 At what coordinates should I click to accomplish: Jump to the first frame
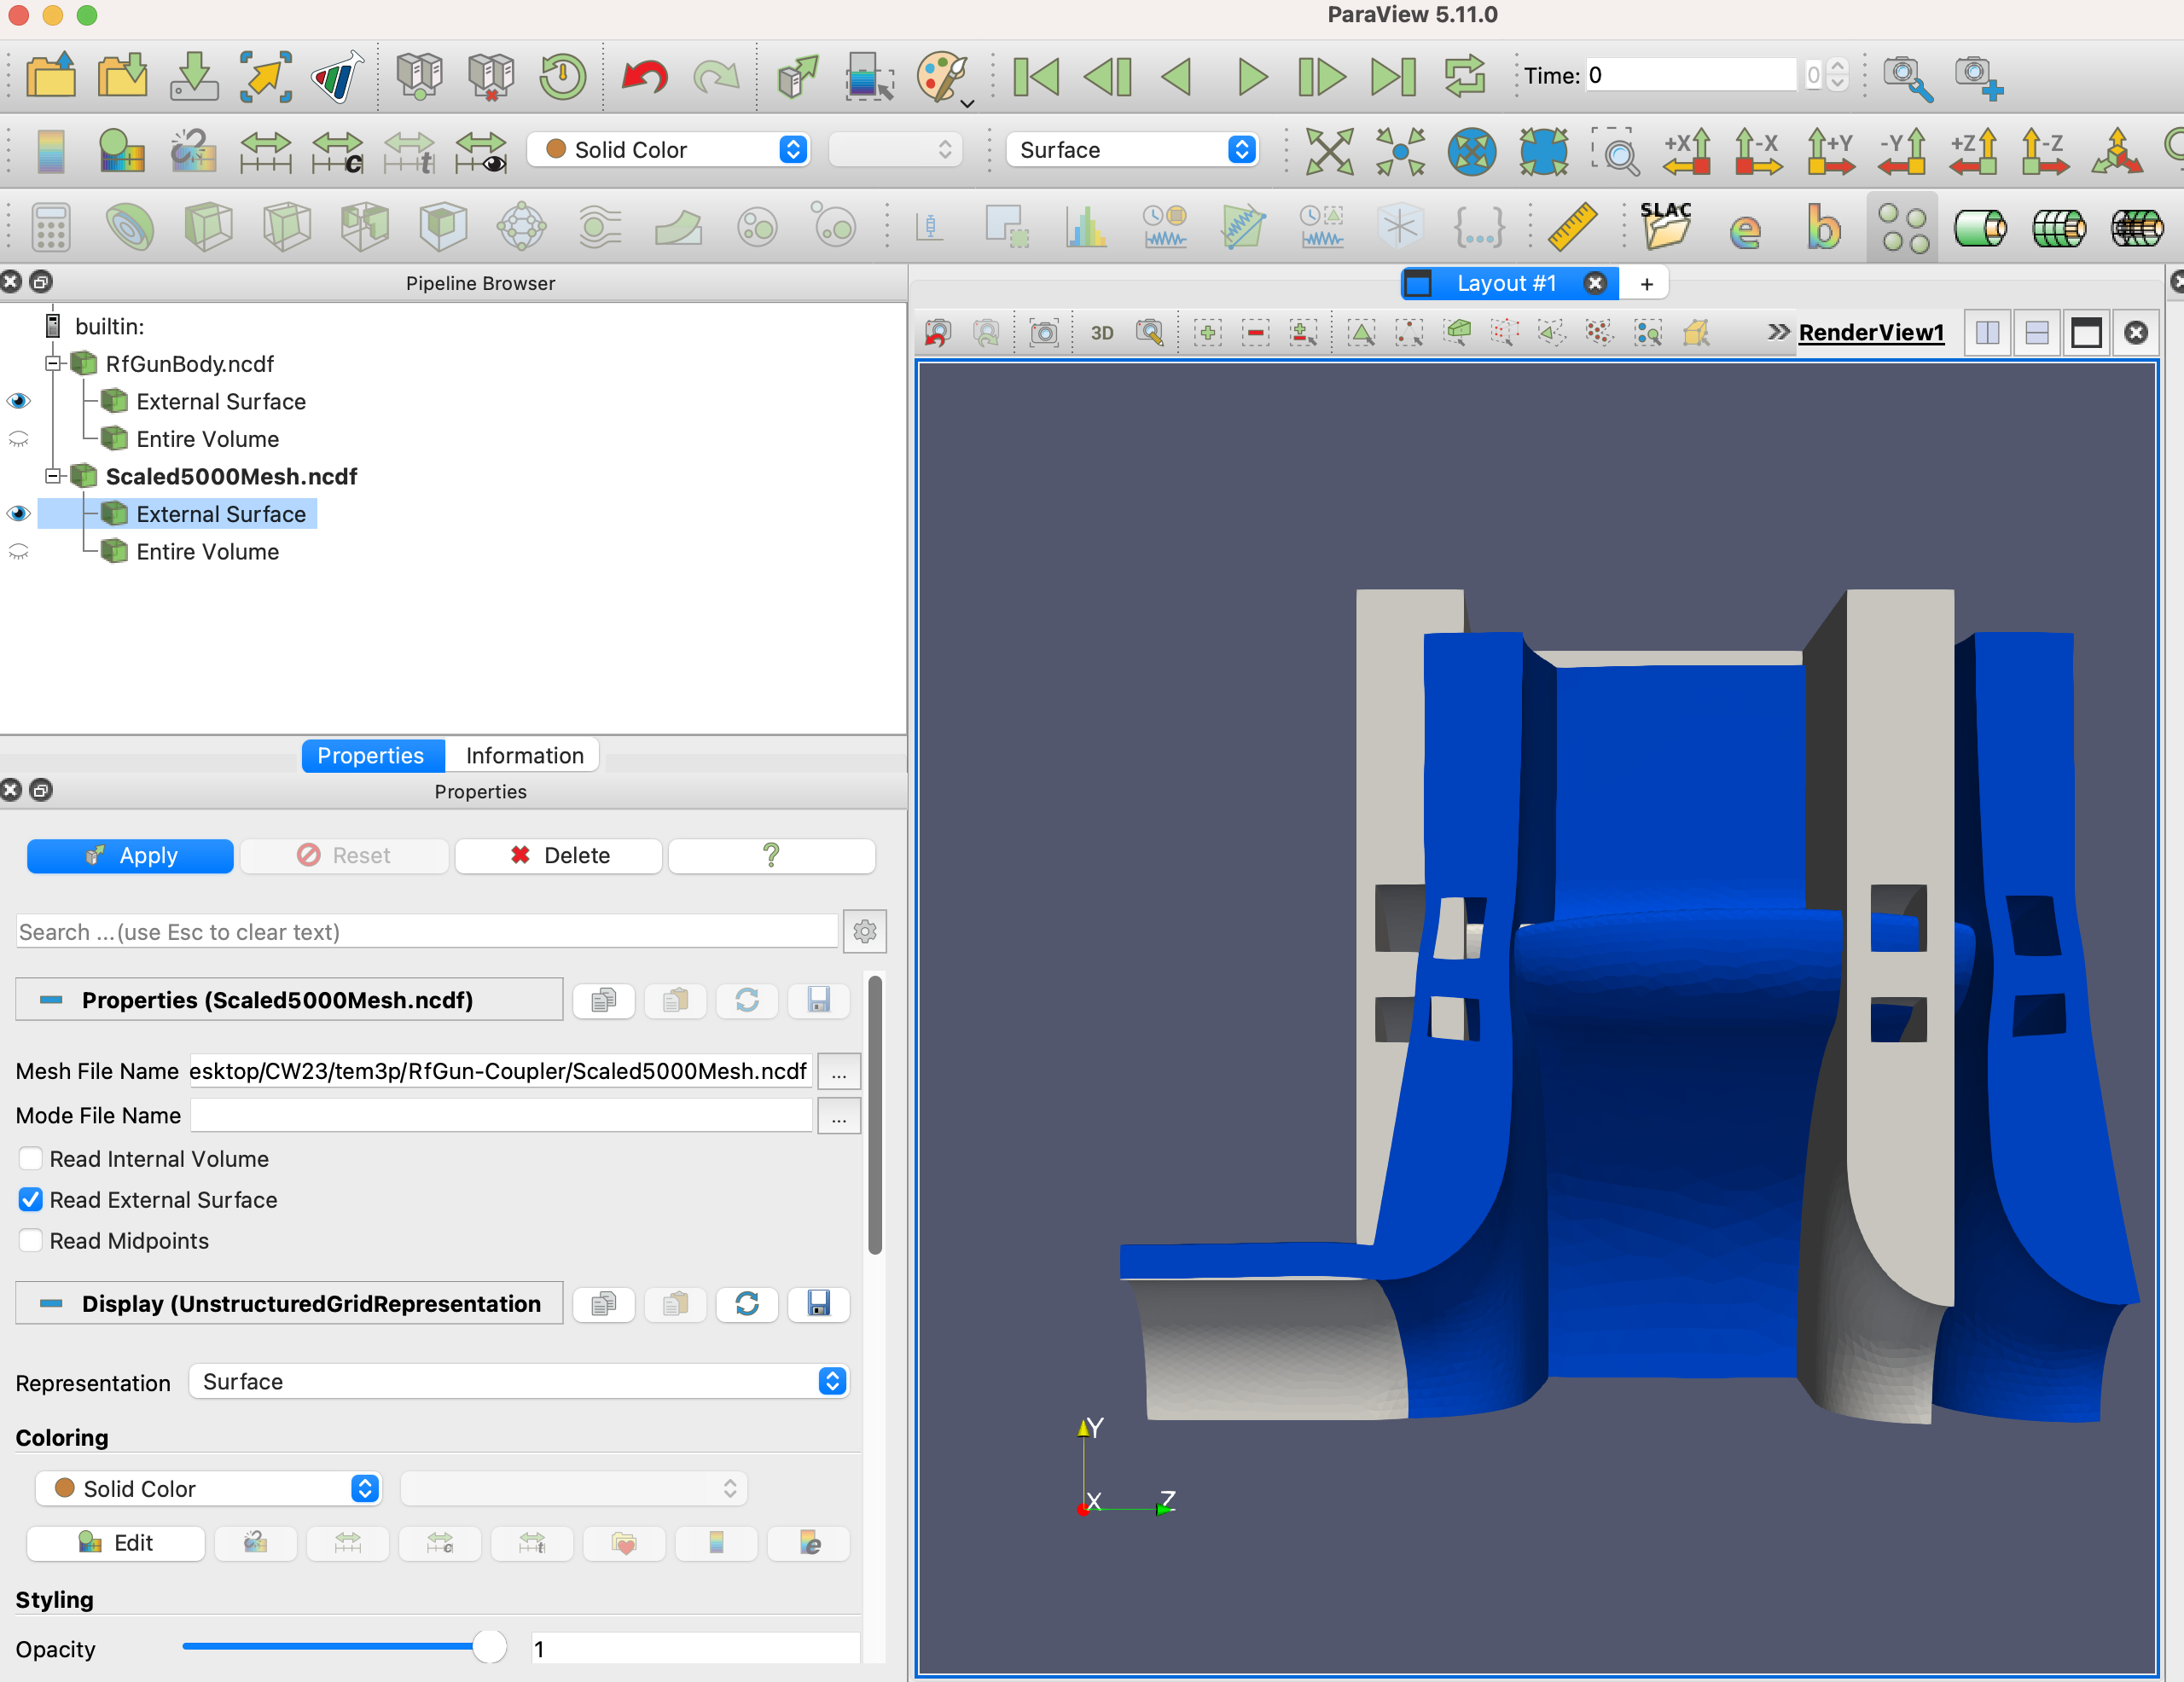point(1036,76)
